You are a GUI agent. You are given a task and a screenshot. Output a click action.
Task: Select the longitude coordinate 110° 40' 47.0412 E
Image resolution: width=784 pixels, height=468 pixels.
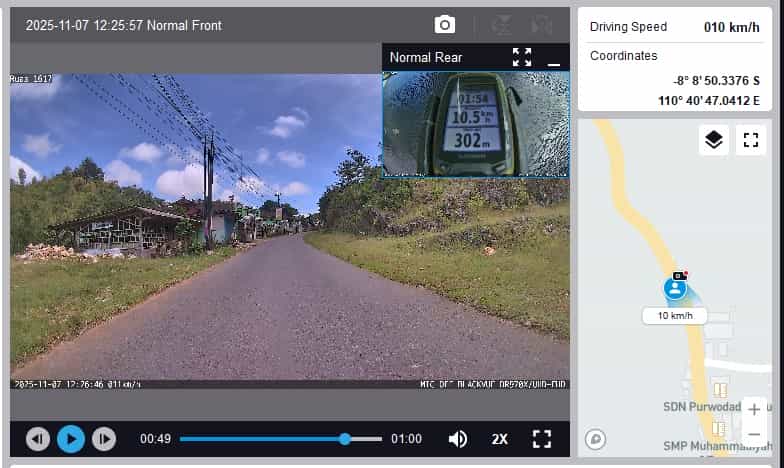[709, 100]
